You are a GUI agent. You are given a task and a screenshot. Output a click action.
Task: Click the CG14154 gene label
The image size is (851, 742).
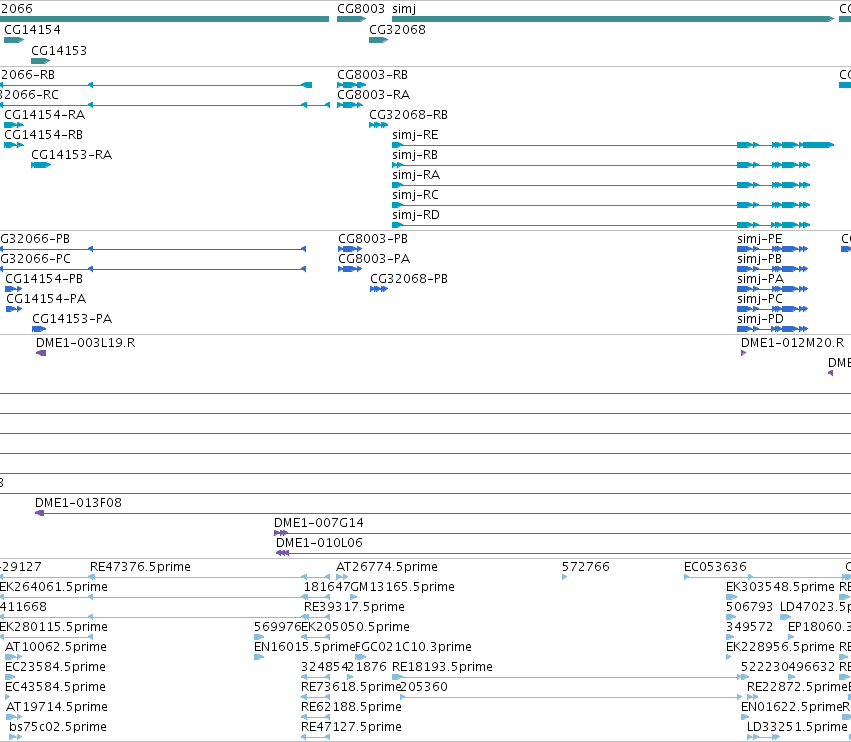click(32, 30)
